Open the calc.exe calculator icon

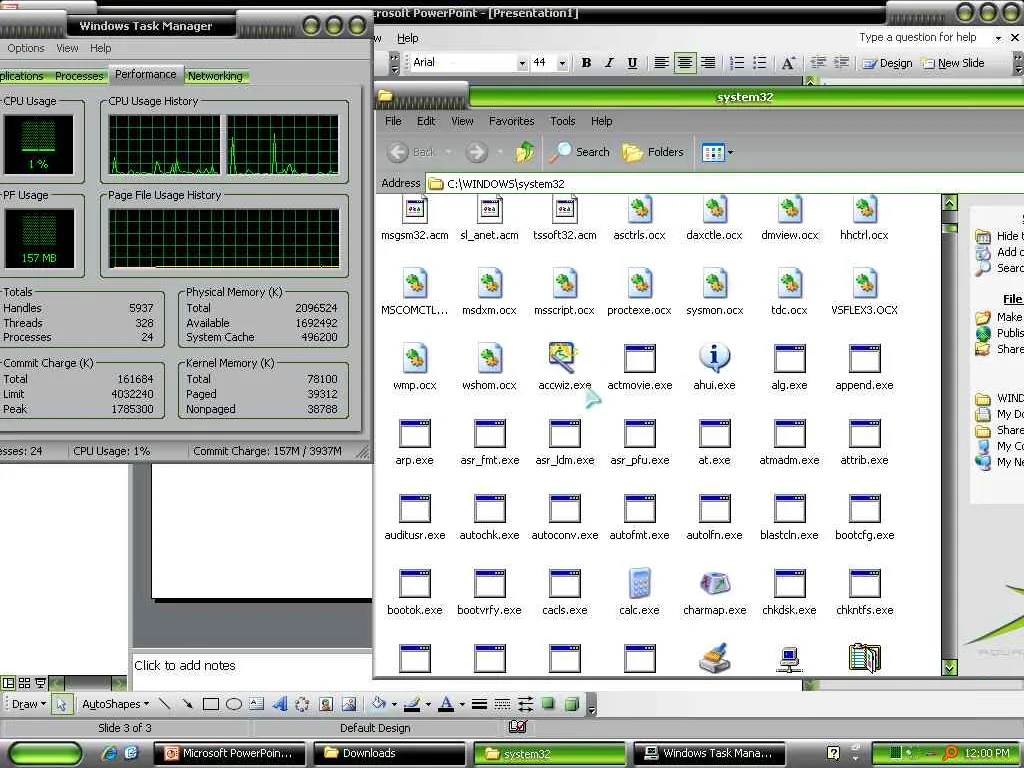639,585
